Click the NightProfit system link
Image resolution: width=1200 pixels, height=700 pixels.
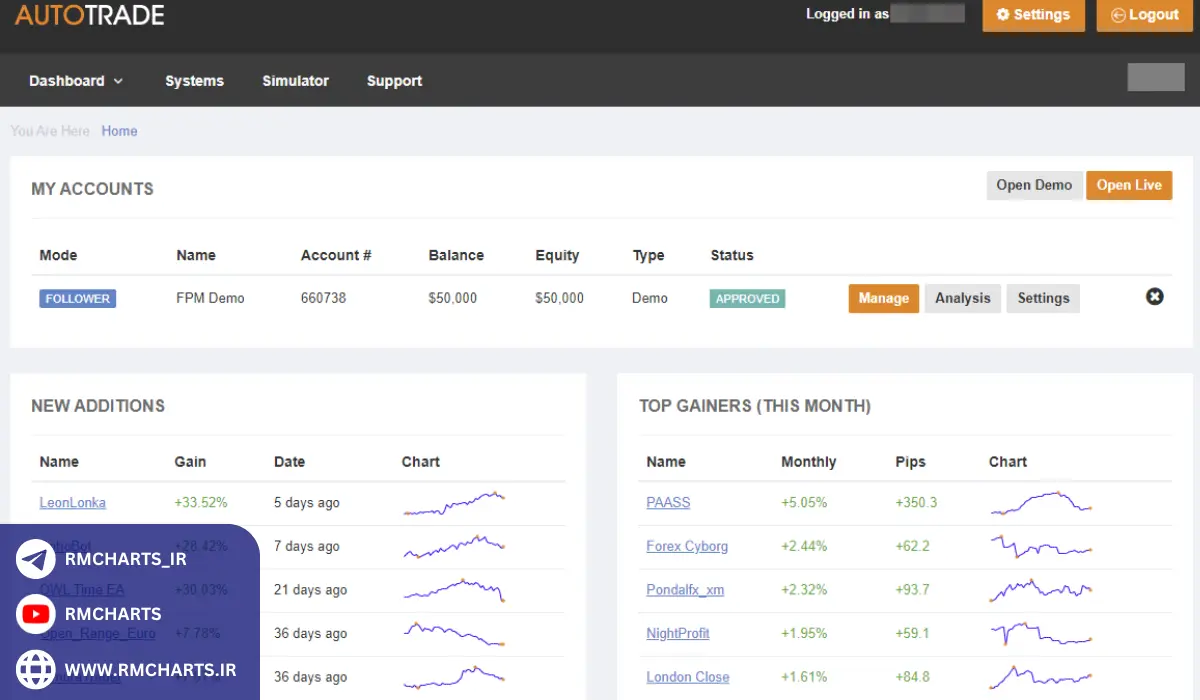coord(677,633)
